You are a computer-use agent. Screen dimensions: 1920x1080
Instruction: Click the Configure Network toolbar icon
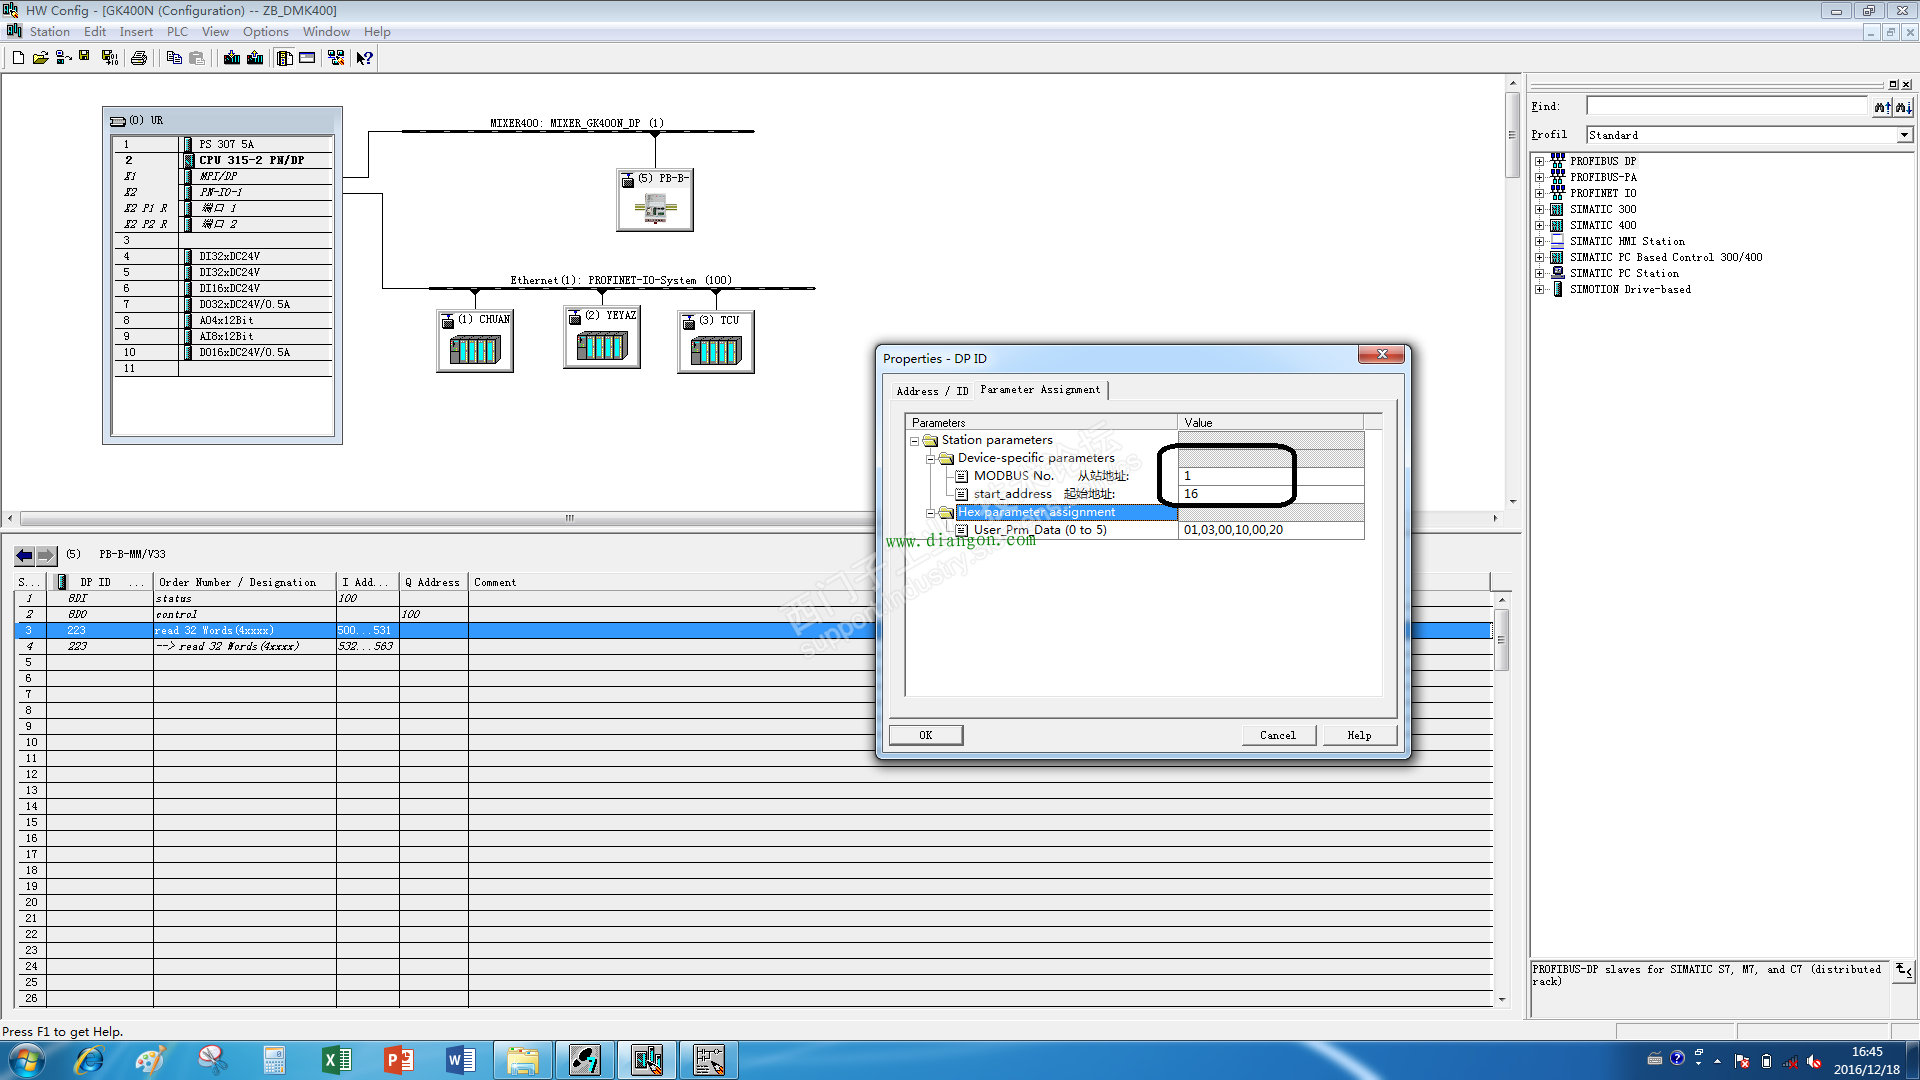(x=336, y=58)
